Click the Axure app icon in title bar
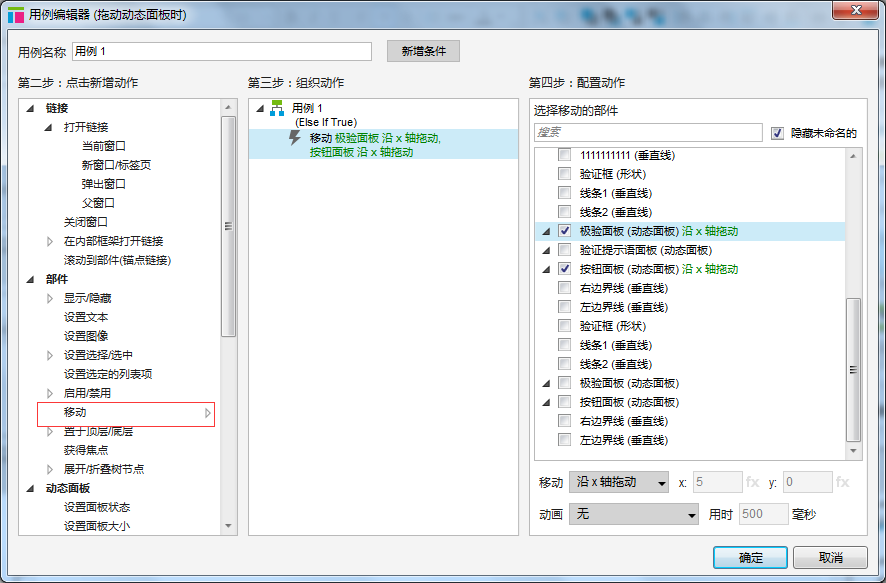 [16, 15]
